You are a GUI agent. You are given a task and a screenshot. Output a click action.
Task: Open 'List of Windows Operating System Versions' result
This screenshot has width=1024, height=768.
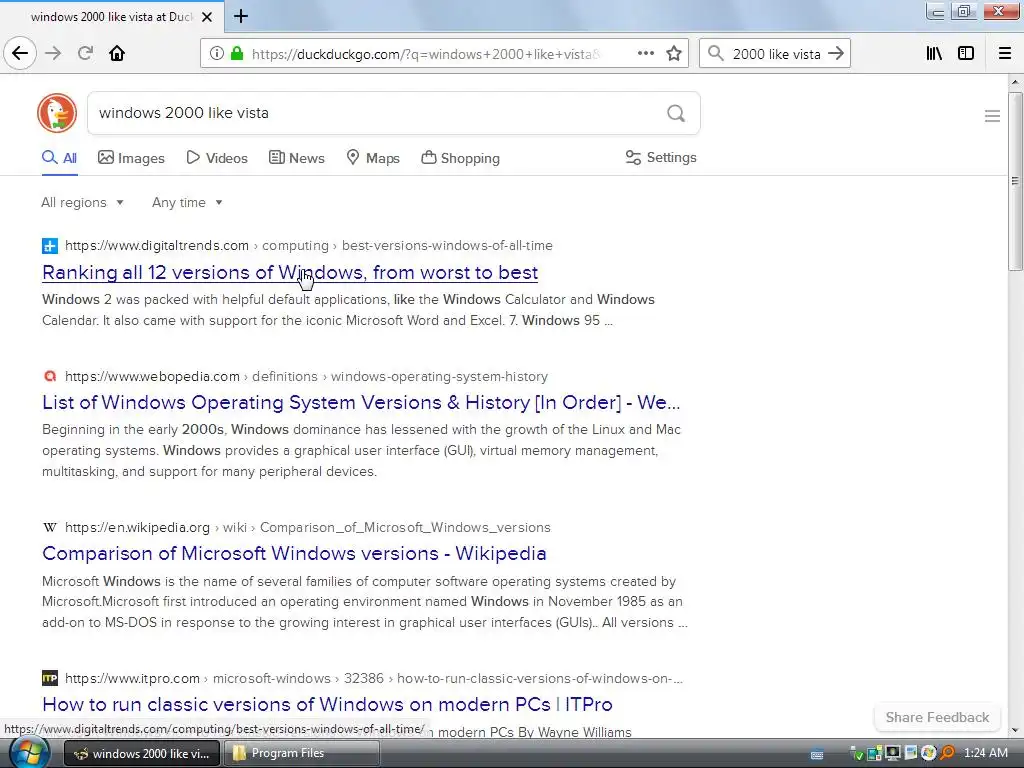pyautogui.click(x=361, y=402)
